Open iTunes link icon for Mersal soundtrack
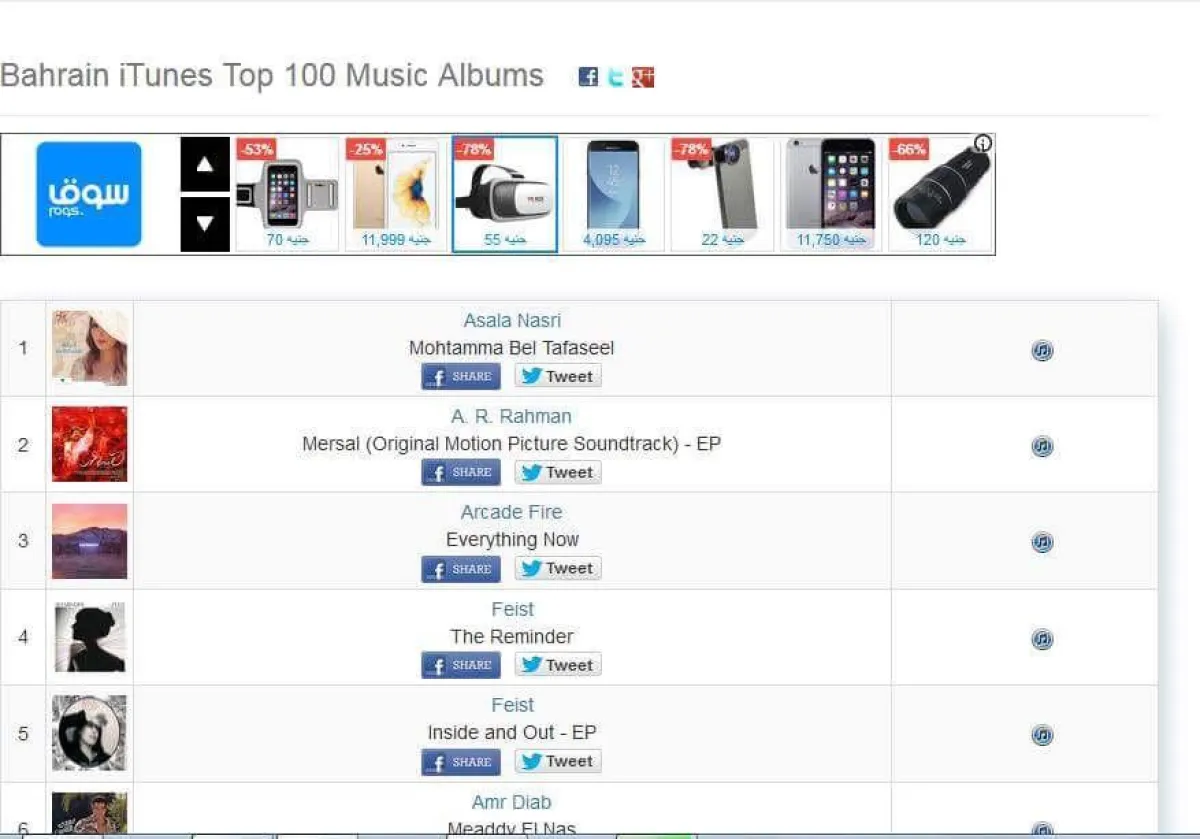Image resolution: width=1200 pixels, height=839 pixels. pos(1042,446)
